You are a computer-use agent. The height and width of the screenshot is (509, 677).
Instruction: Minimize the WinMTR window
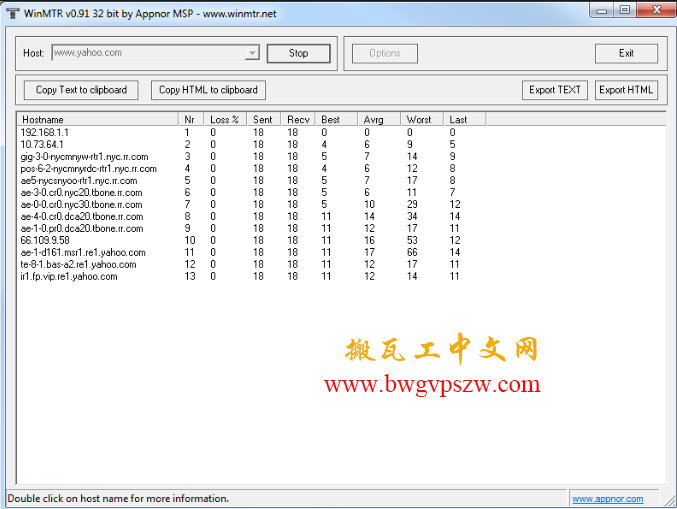coord(602,9)
